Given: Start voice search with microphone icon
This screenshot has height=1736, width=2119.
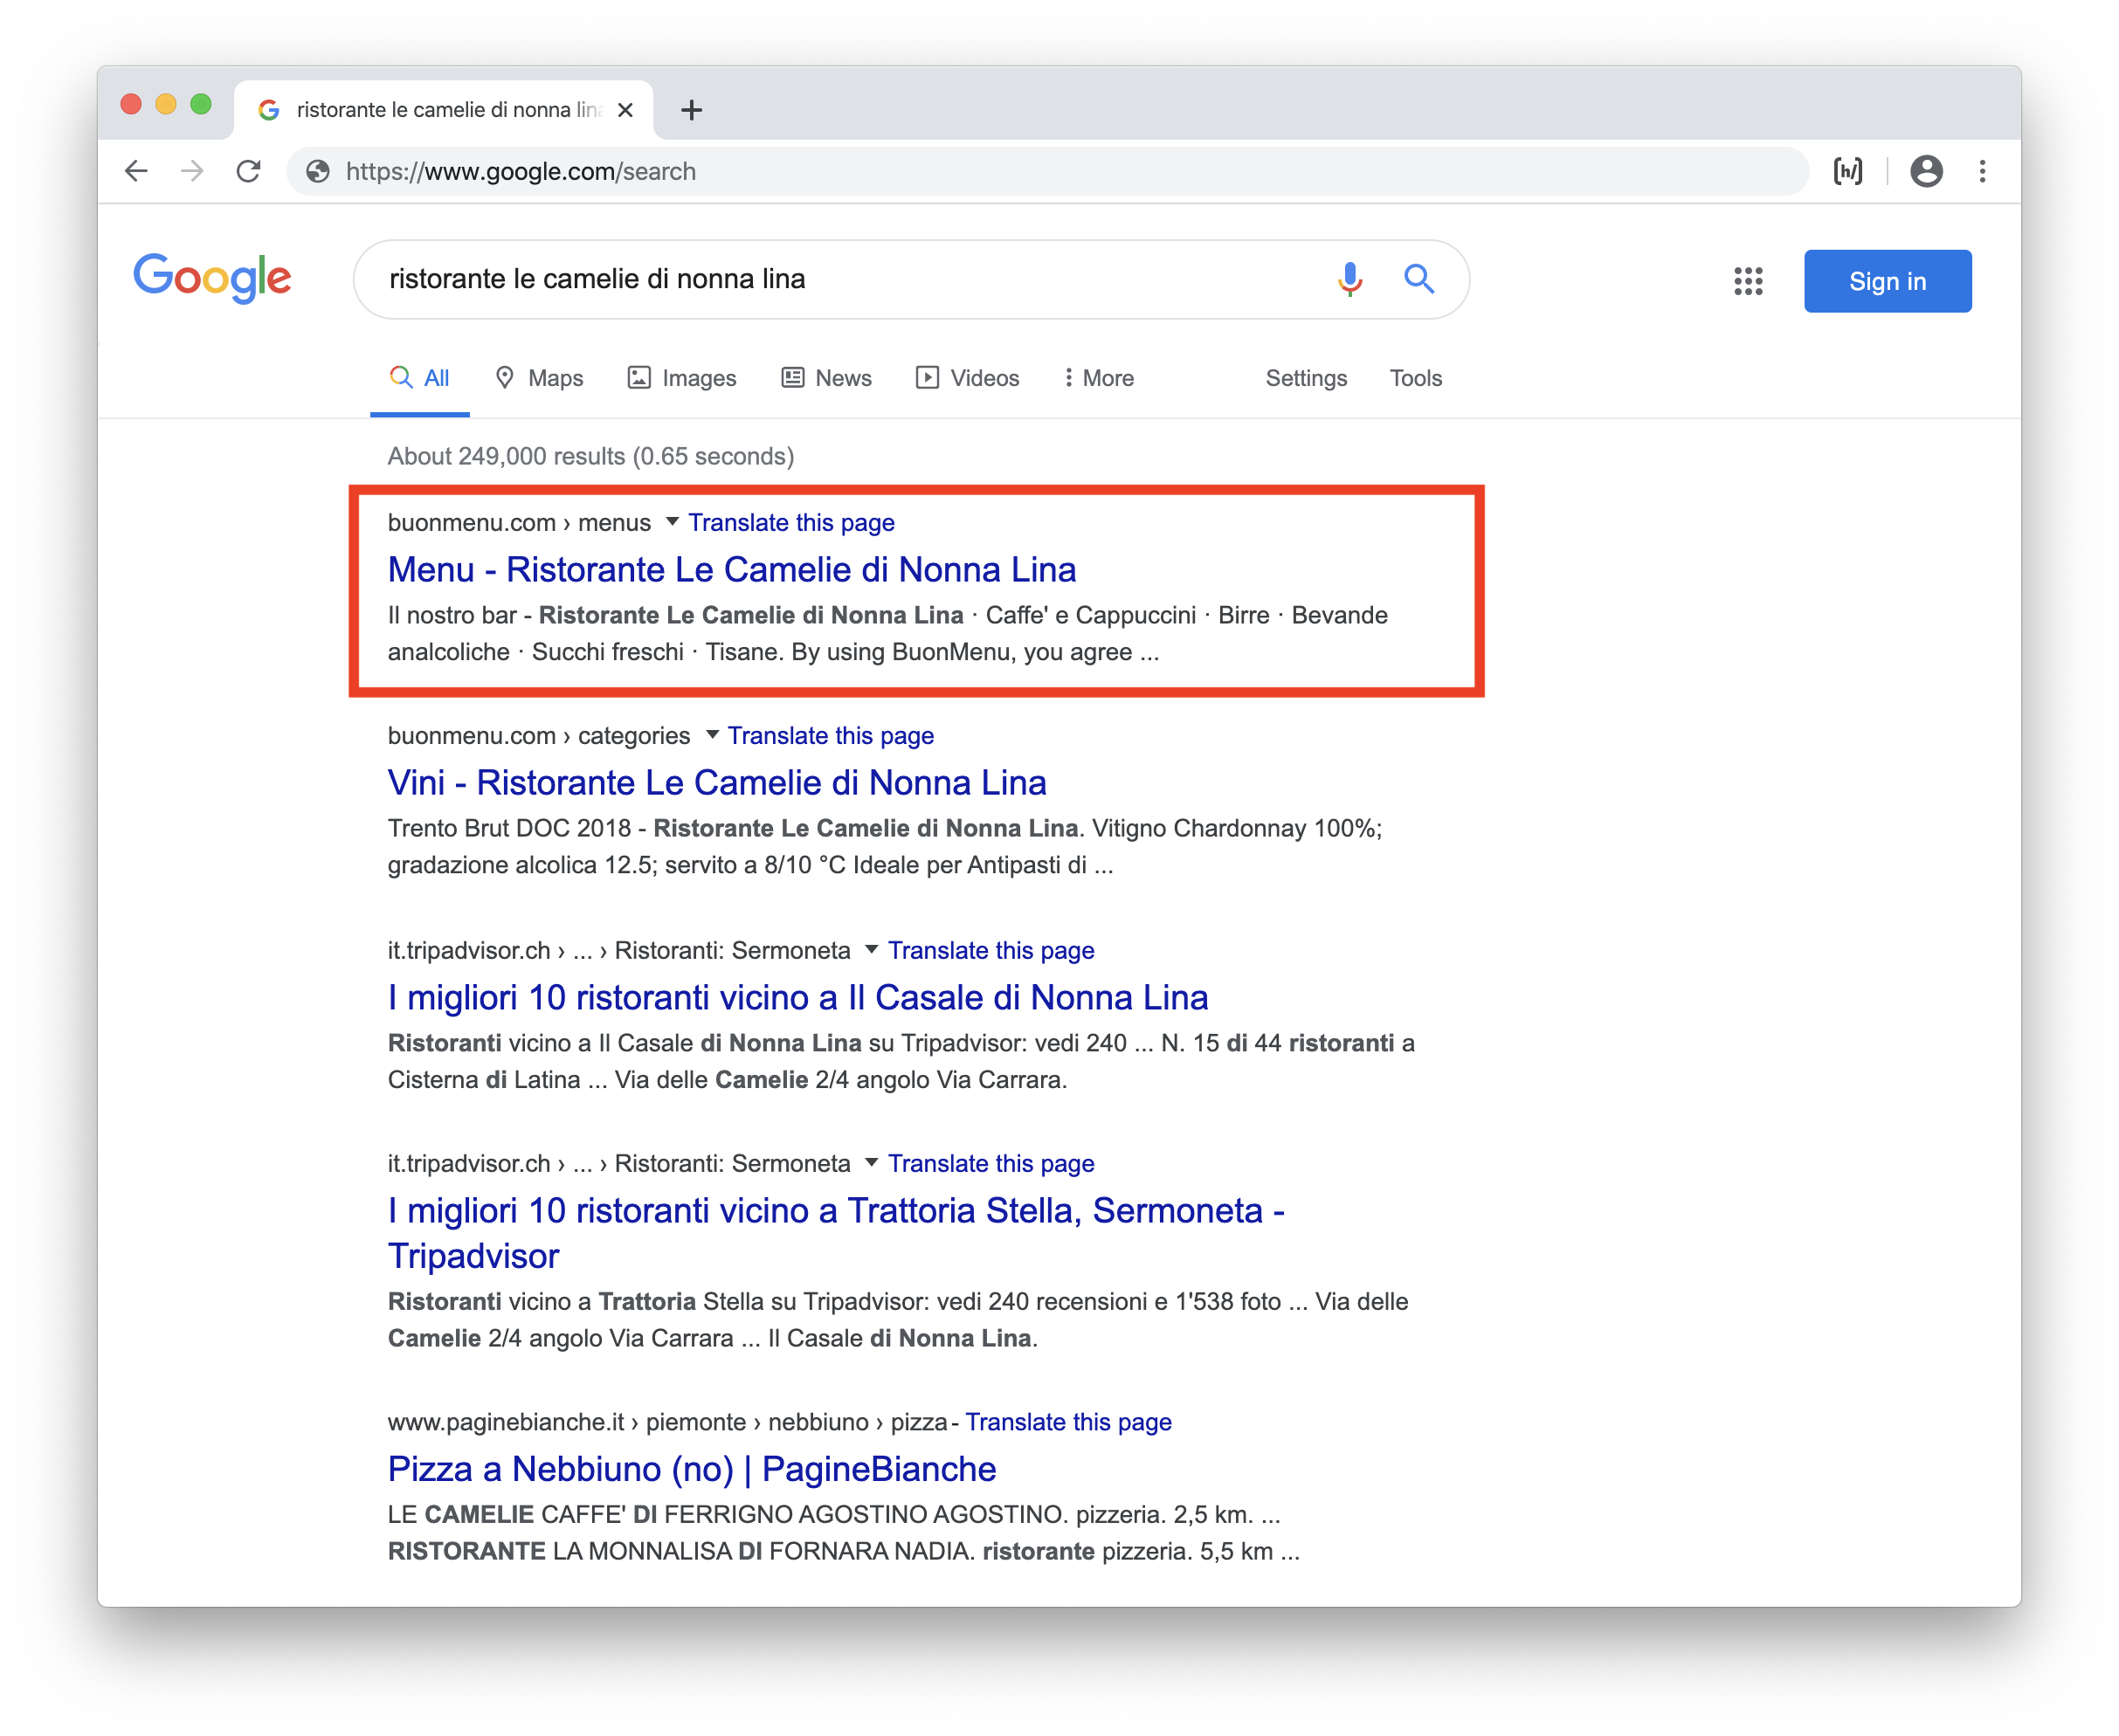Looking at the screenshot, I should tap(1349, 279).
